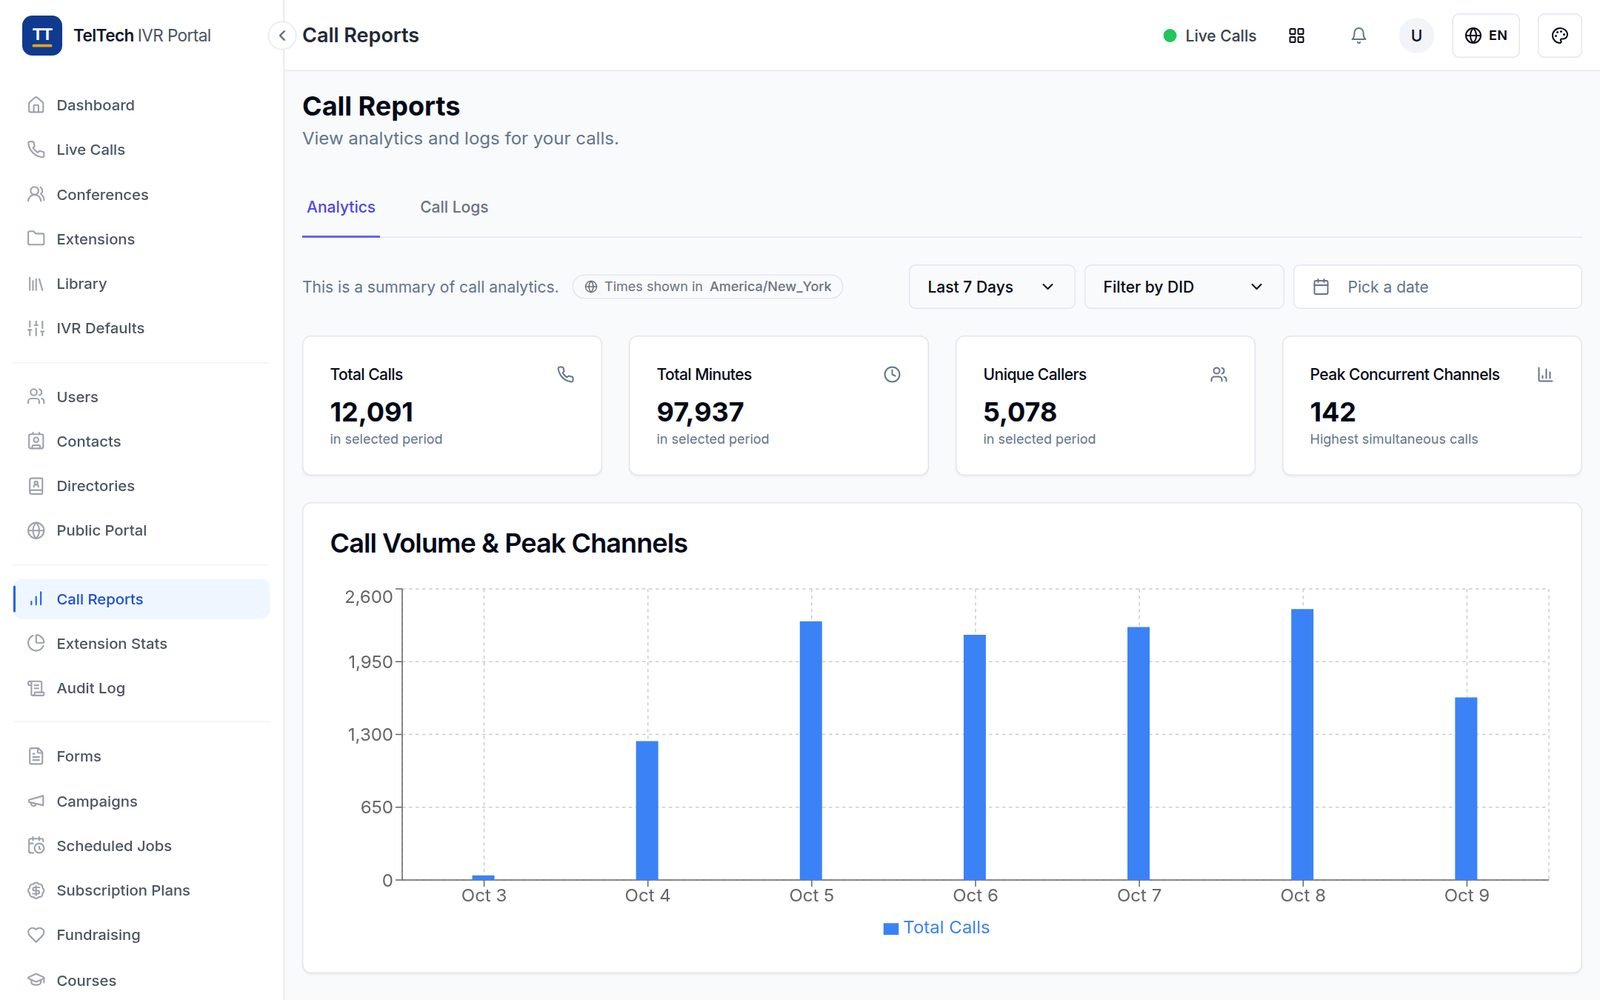Collapse the sidebar with the chevron button
Screen dimensions: 1600x1000
click(x=282, y=36)
